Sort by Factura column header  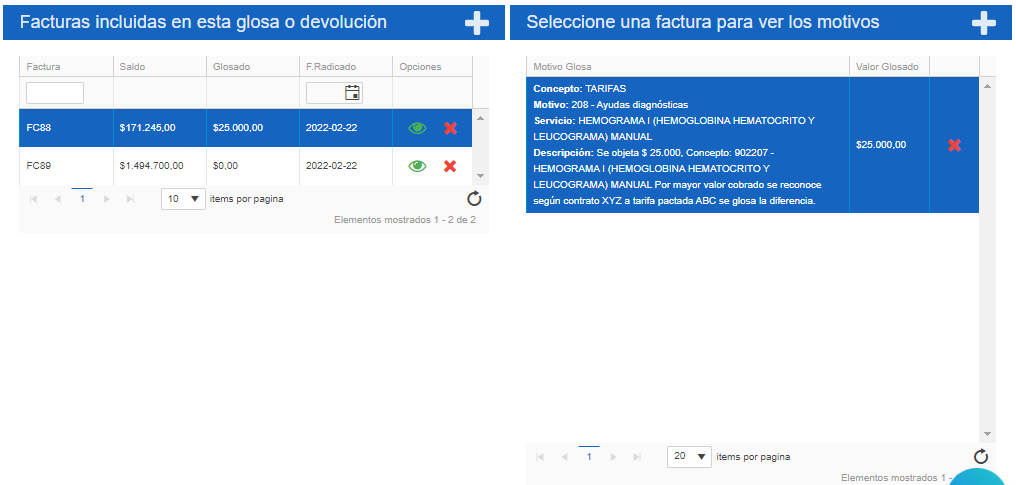(x=44, y=67)
